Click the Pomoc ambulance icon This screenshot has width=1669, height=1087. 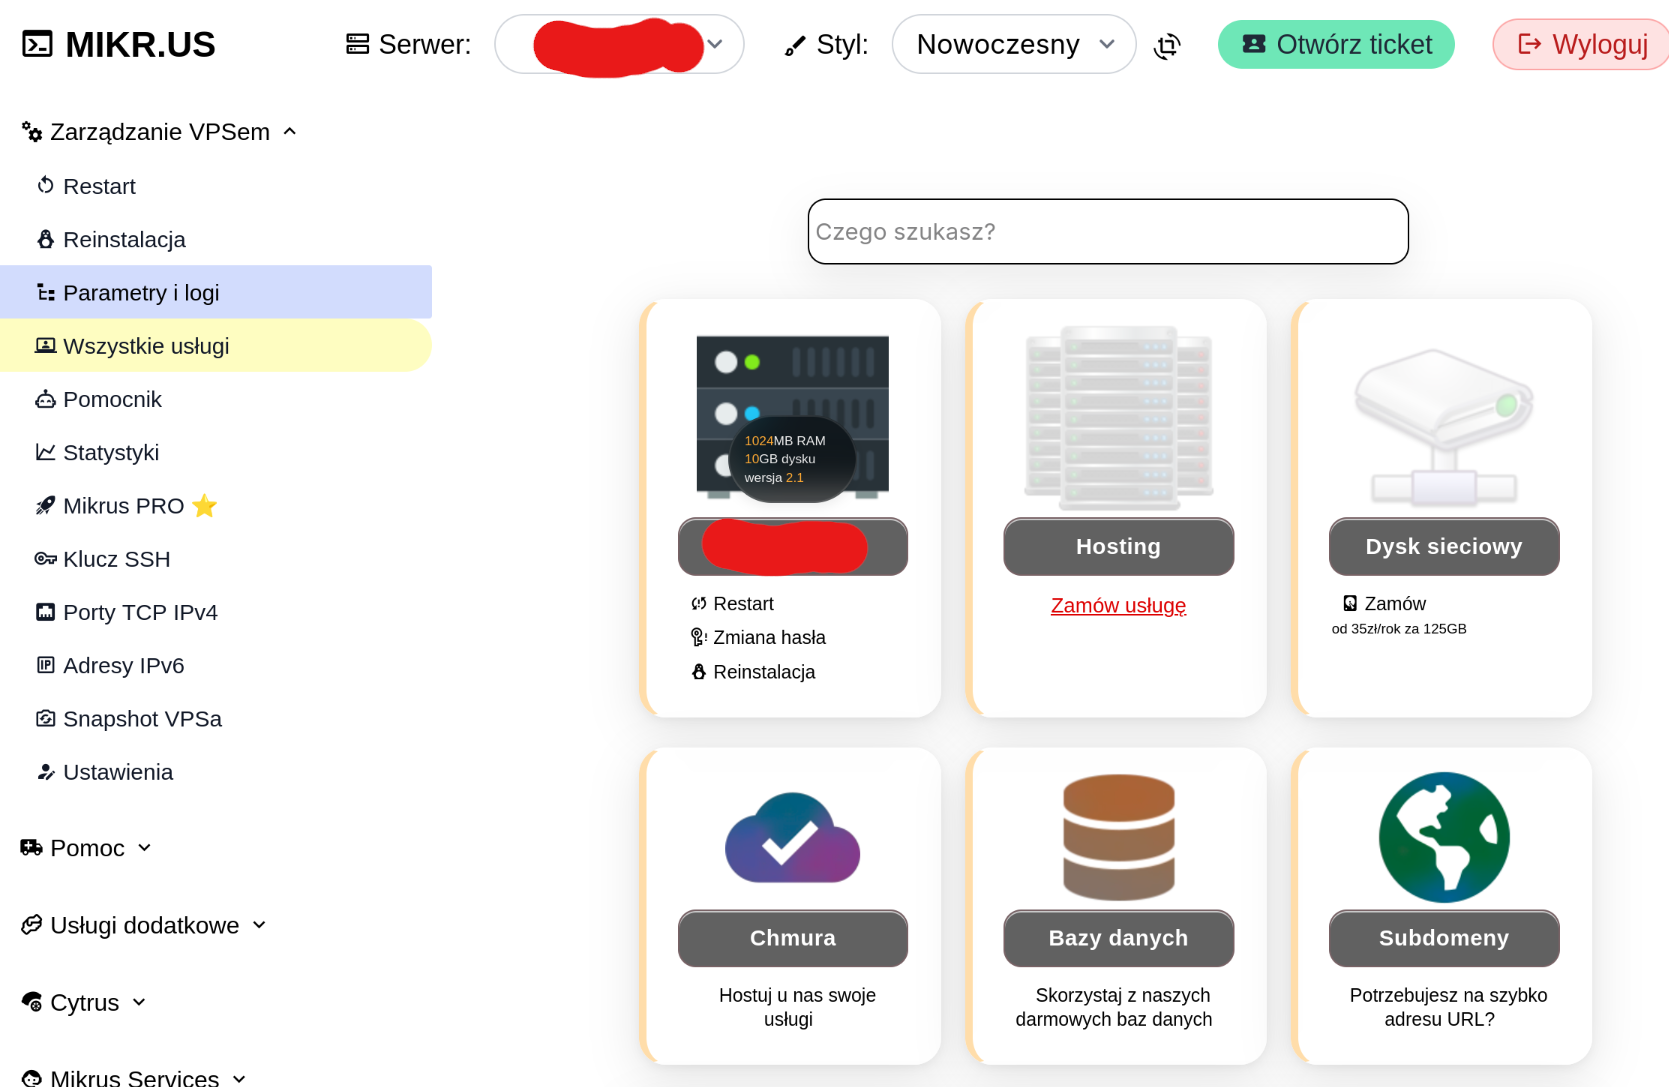point(31,847)
